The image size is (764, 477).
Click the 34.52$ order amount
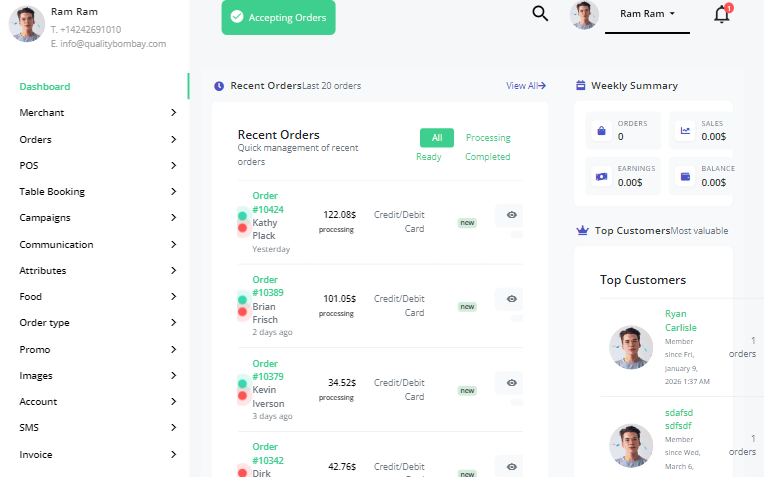pos(342,382)
